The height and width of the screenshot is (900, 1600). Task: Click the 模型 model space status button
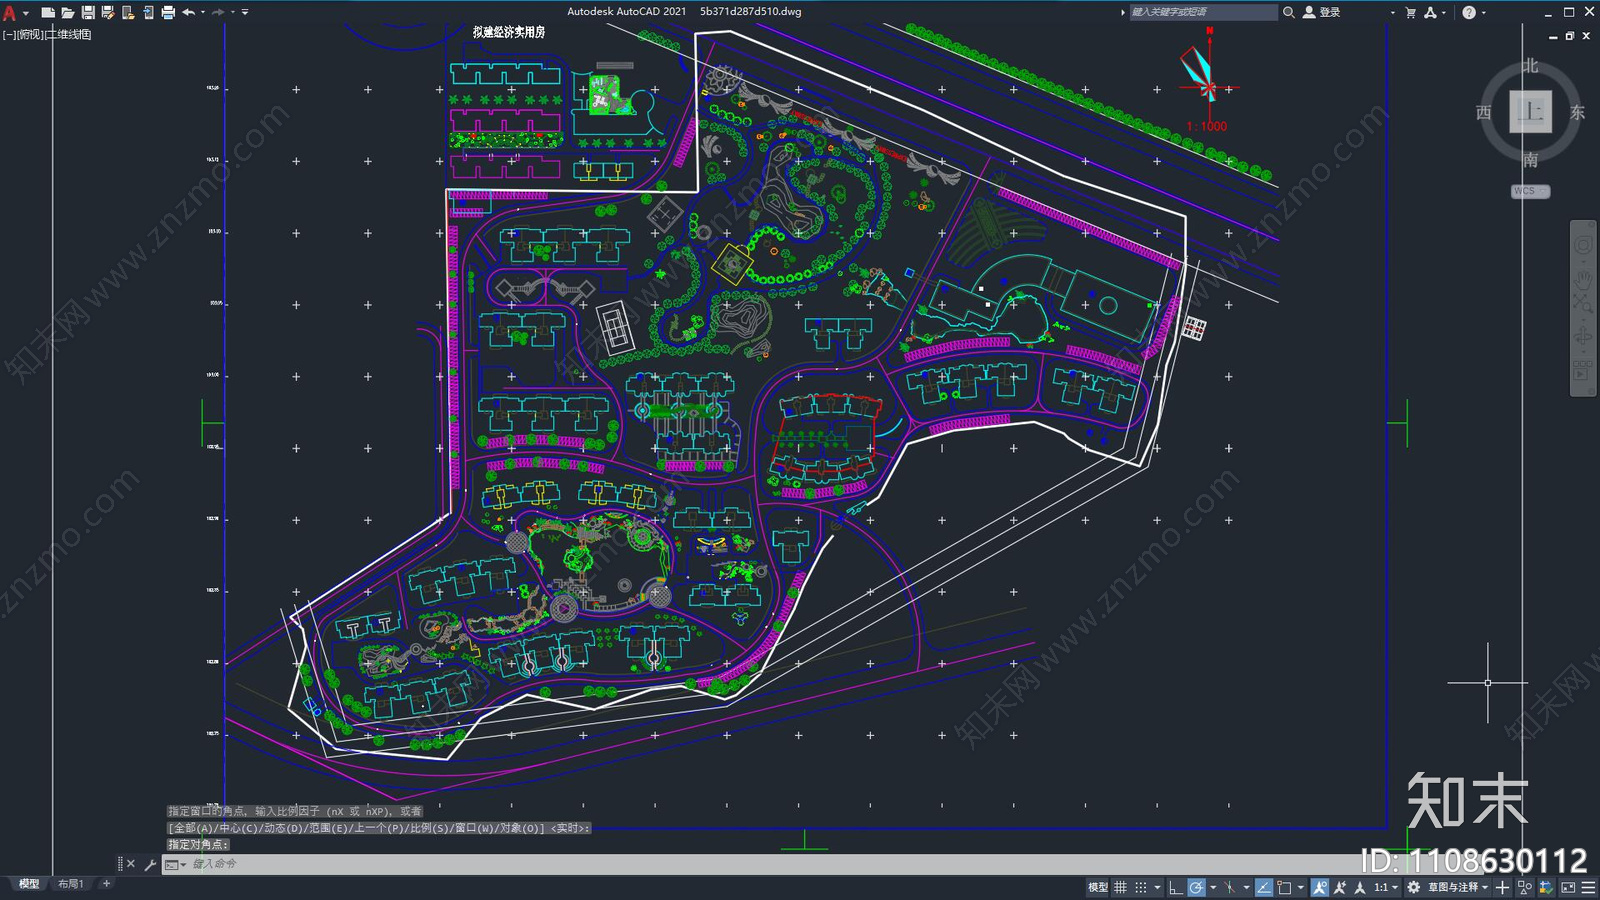1098,887
